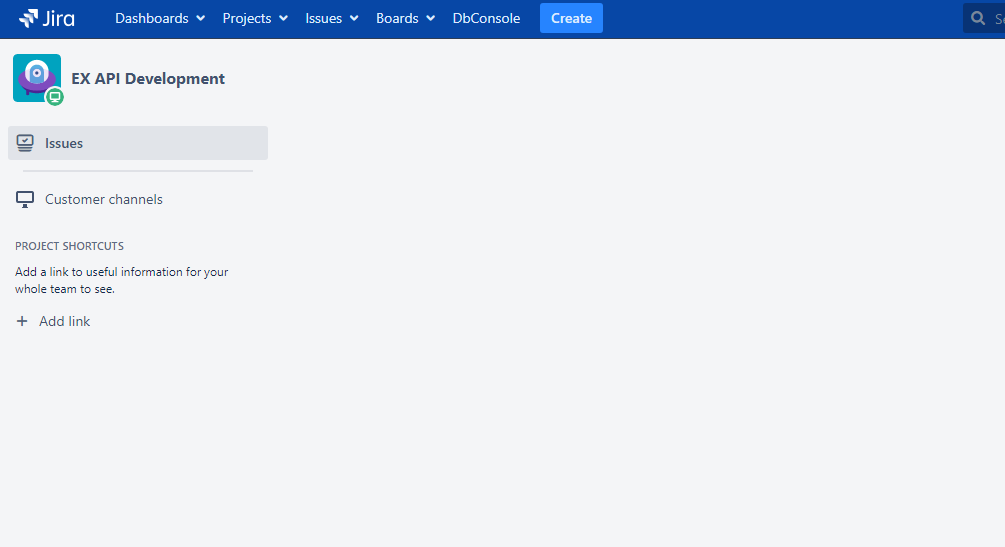Go to Customer channels in the sidebar
The image size is (1005, 547).
[104, 199]
